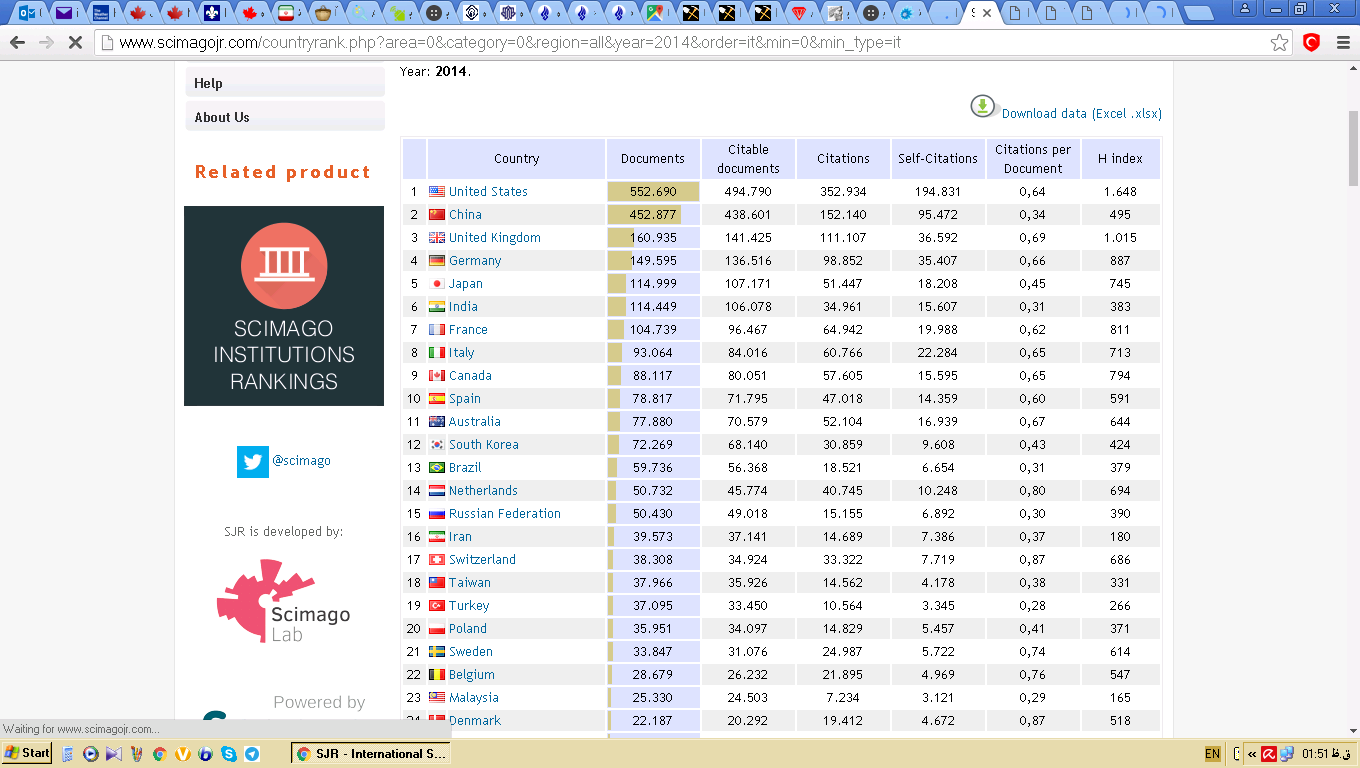Launch Skype from the quick launch bar
Screen dimensions: 1360x768
(229, 754)
